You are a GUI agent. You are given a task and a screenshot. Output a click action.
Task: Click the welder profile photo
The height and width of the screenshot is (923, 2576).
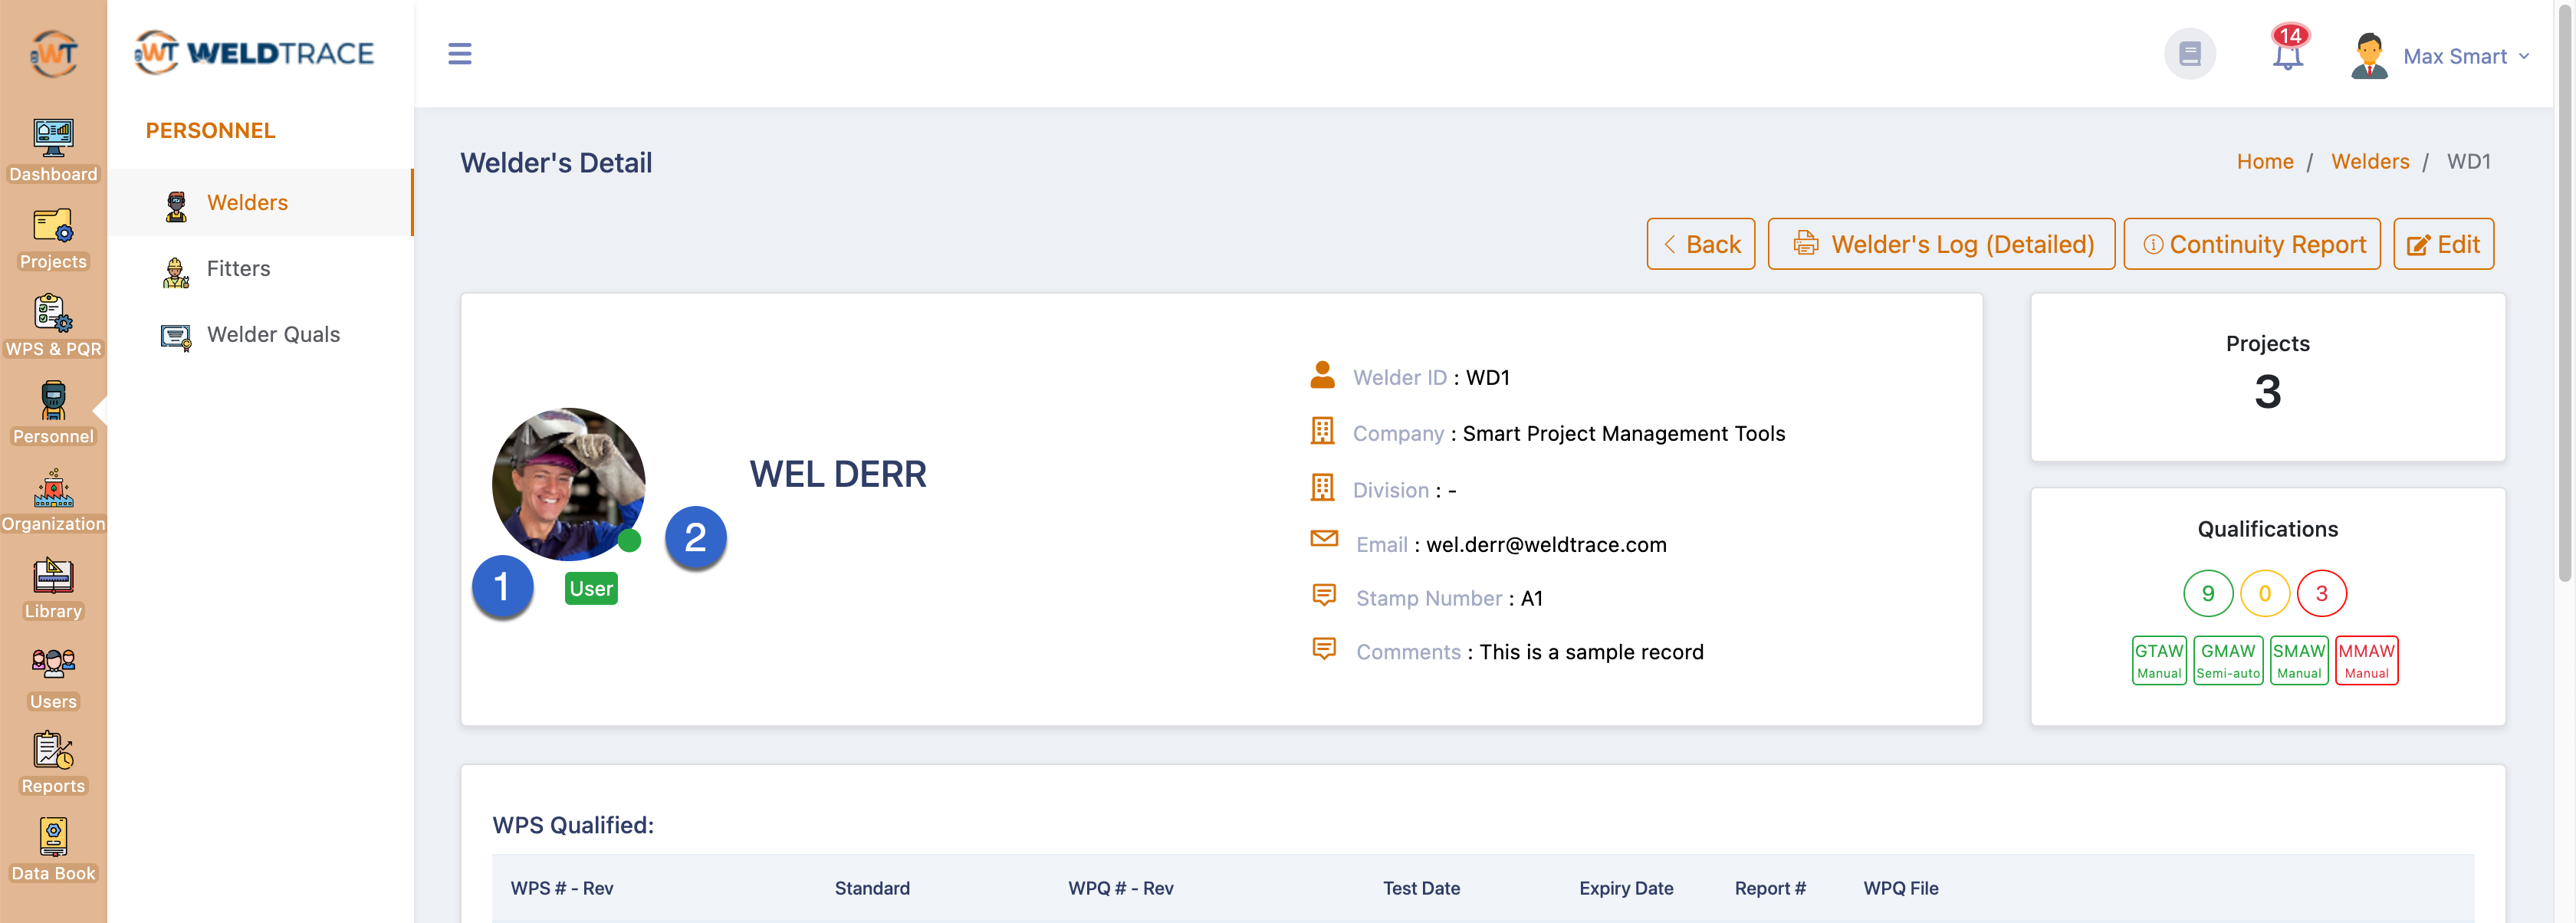[x=568, y=484]
